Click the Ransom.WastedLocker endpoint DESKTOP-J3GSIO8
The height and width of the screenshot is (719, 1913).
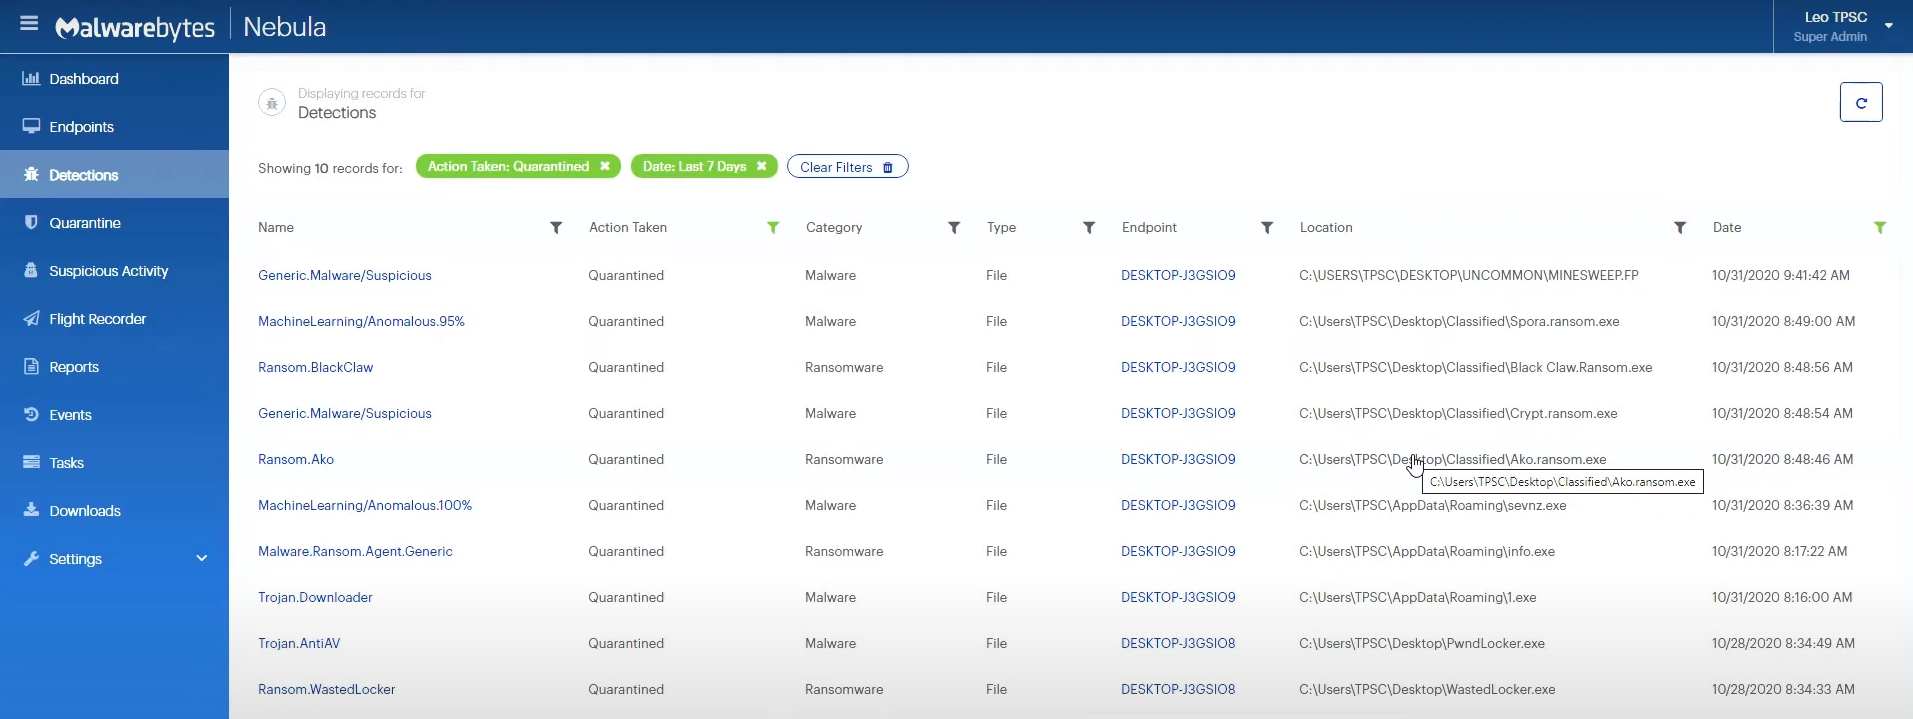pyautogui.click(x=1178, y=690)
